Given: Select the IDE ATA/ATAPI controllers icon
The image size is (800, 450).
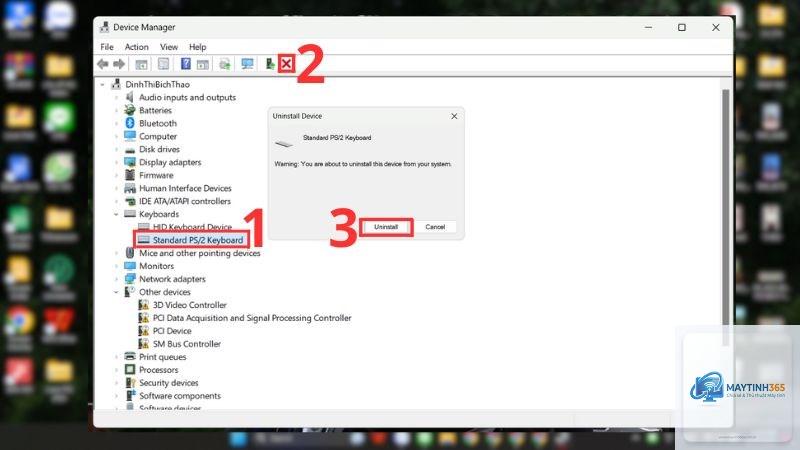Looking at the screenshot, I should click(130, 201).
